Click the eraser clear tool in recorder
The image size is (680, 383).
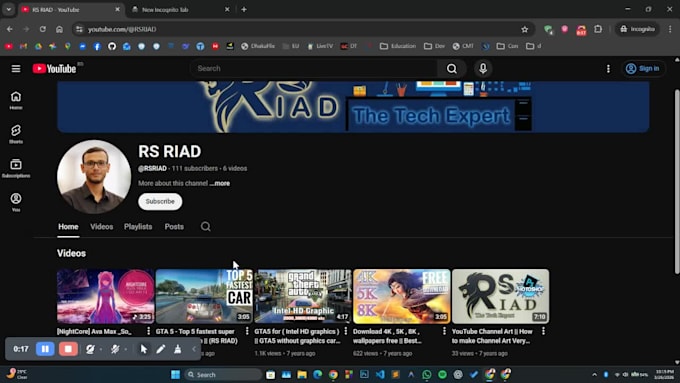(177, 349)
